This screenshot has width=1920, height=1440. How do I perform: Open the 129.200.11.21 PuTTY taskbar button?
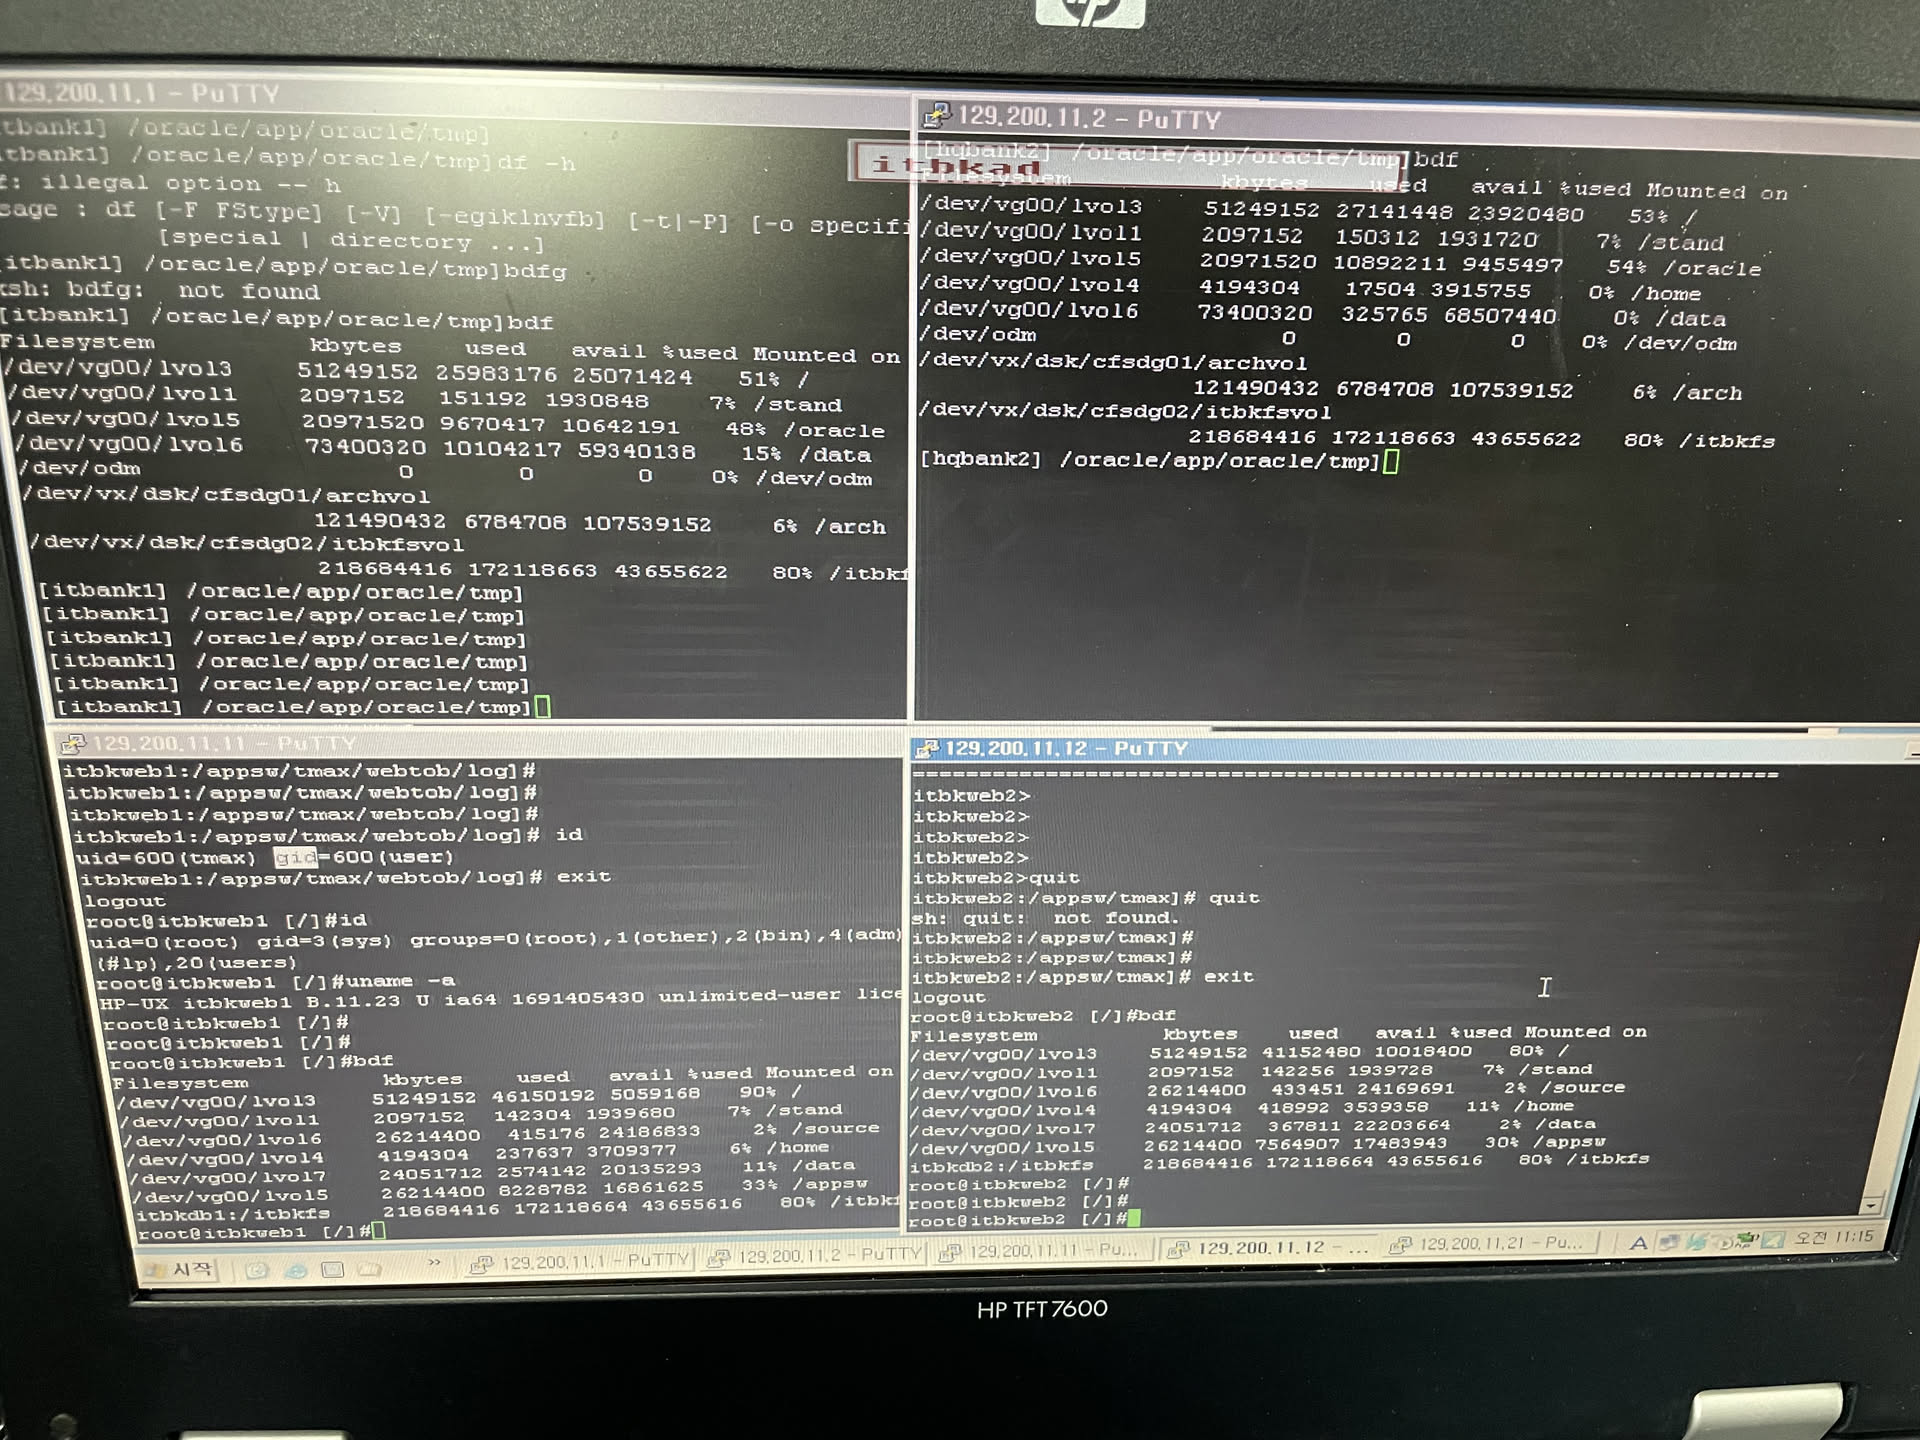click(1490, 1244)
